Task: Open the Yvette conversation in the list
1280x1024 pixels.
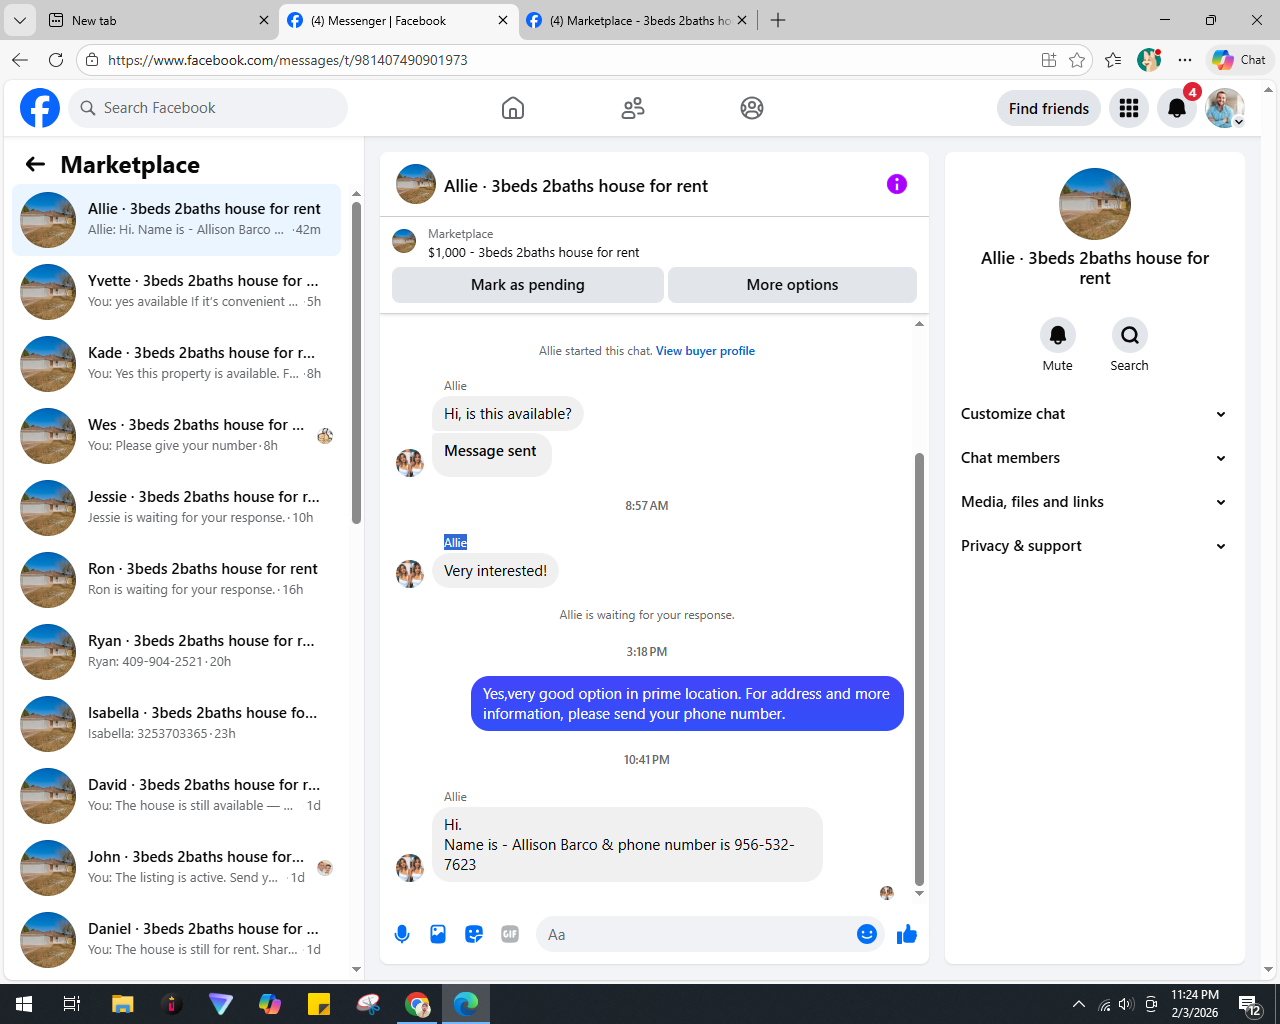Action: point(176,292)
